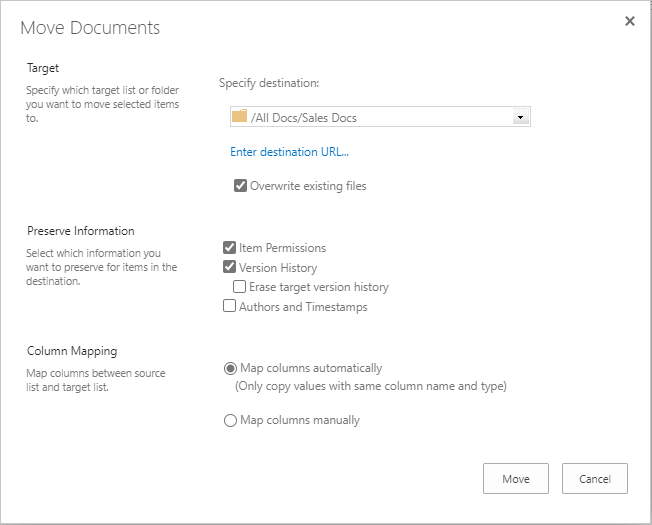This screenshot has height=525, width=652.
Task: Click the Move button
Action: pos(516,478)
